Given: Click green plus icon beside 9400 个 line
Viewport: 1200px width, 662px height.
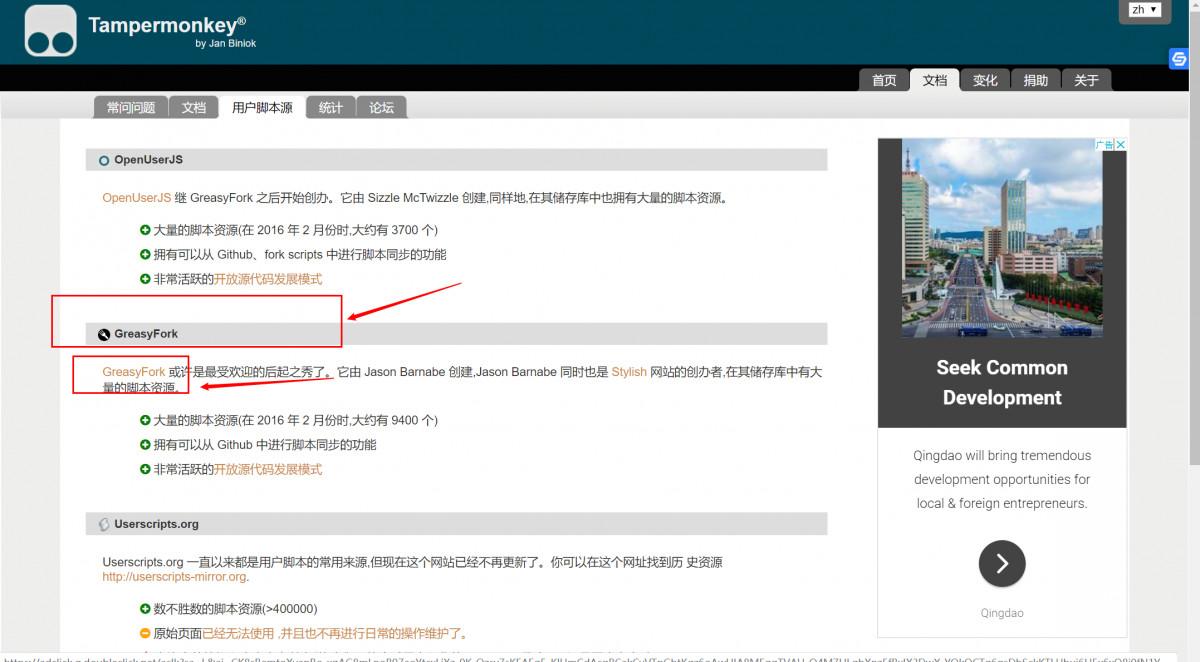Looking at the screenshot, I should tap(145, 420).
